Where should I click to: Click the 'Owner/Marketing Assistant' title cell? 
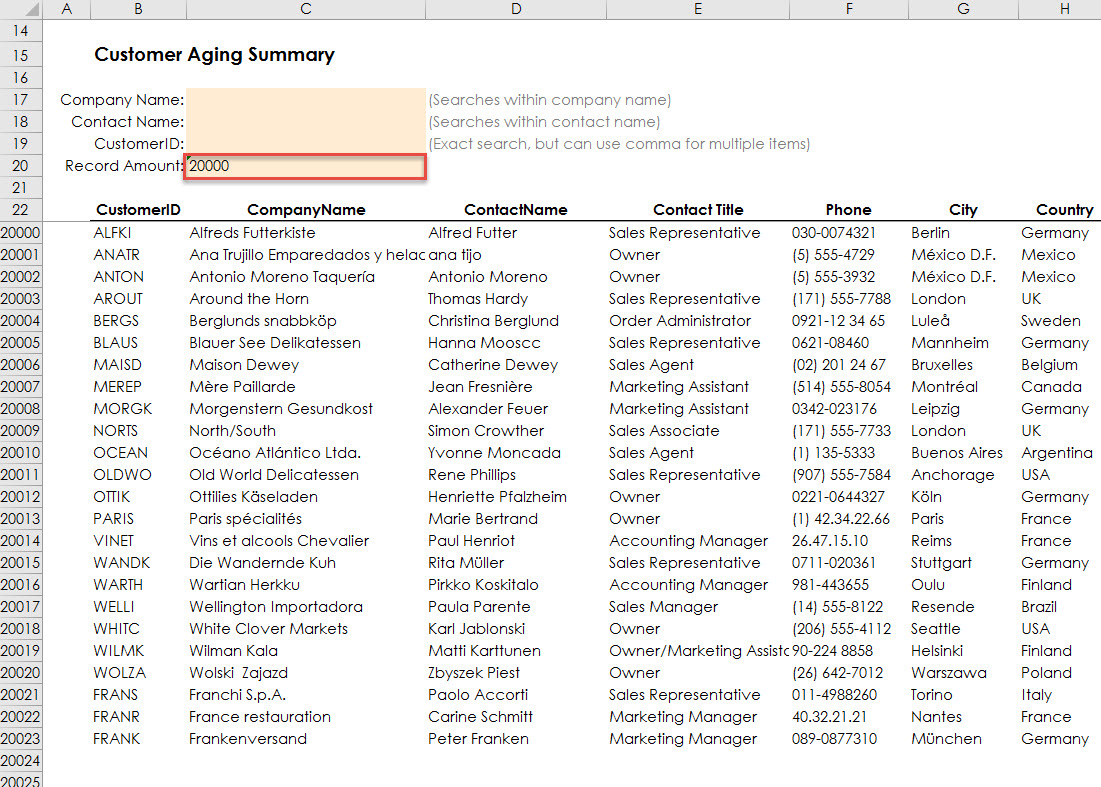pos(699,651)
